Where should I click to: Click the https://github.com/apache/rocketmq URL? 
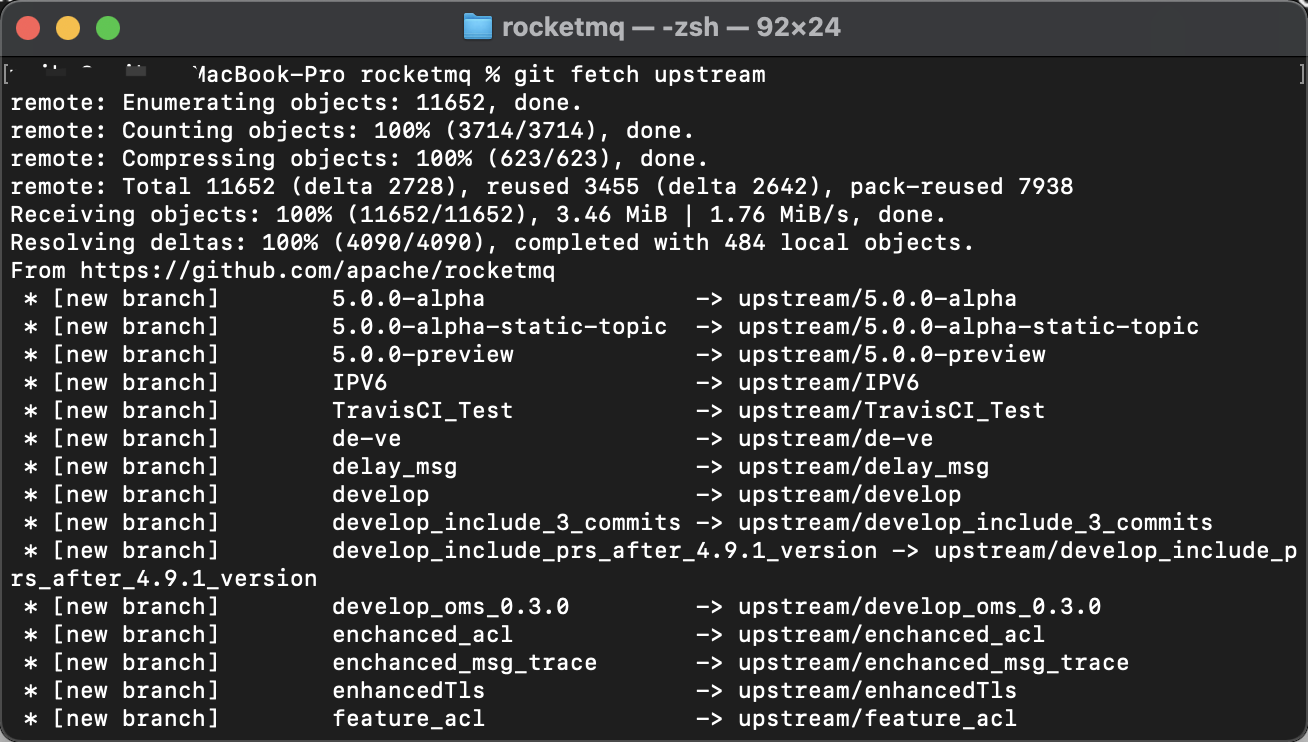point(317,271)
